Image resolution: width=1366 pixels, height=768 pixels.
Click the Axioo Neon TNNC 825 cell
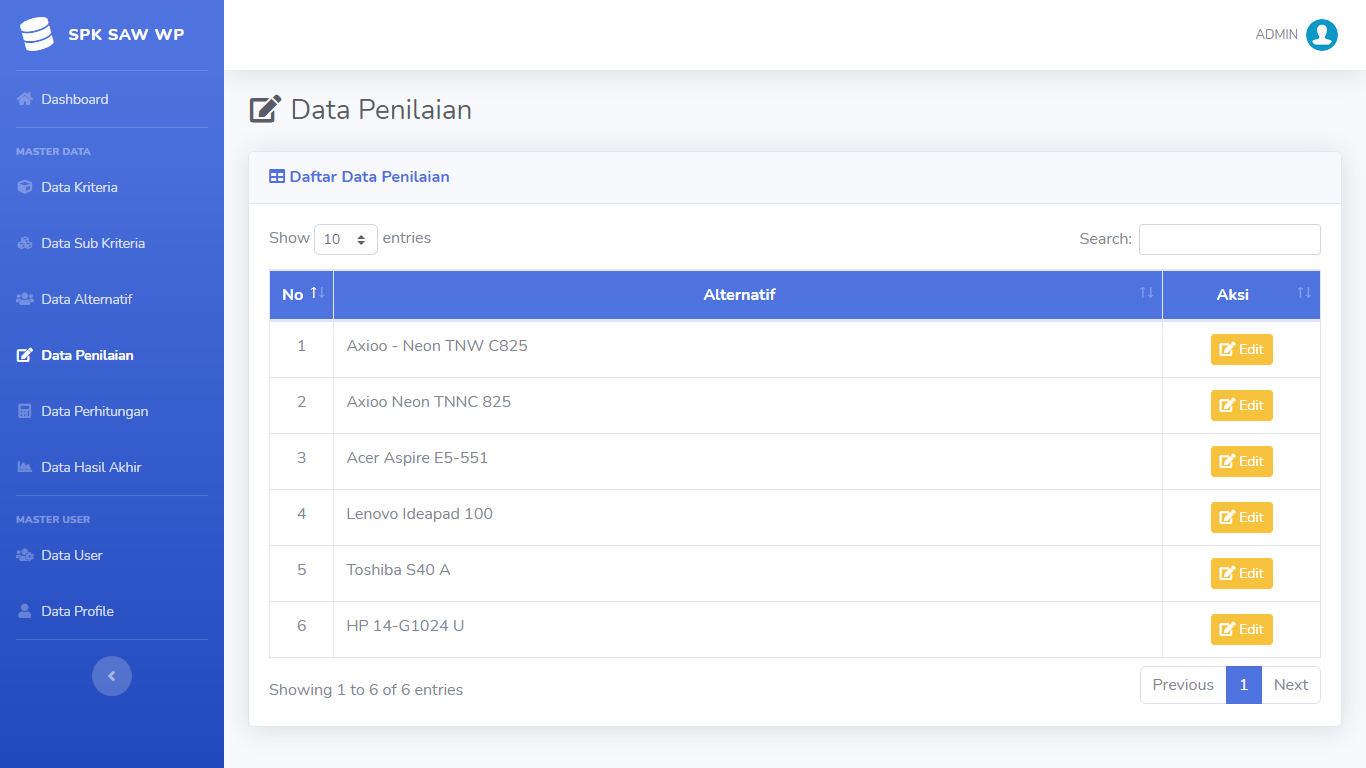[x=747, y=405]
